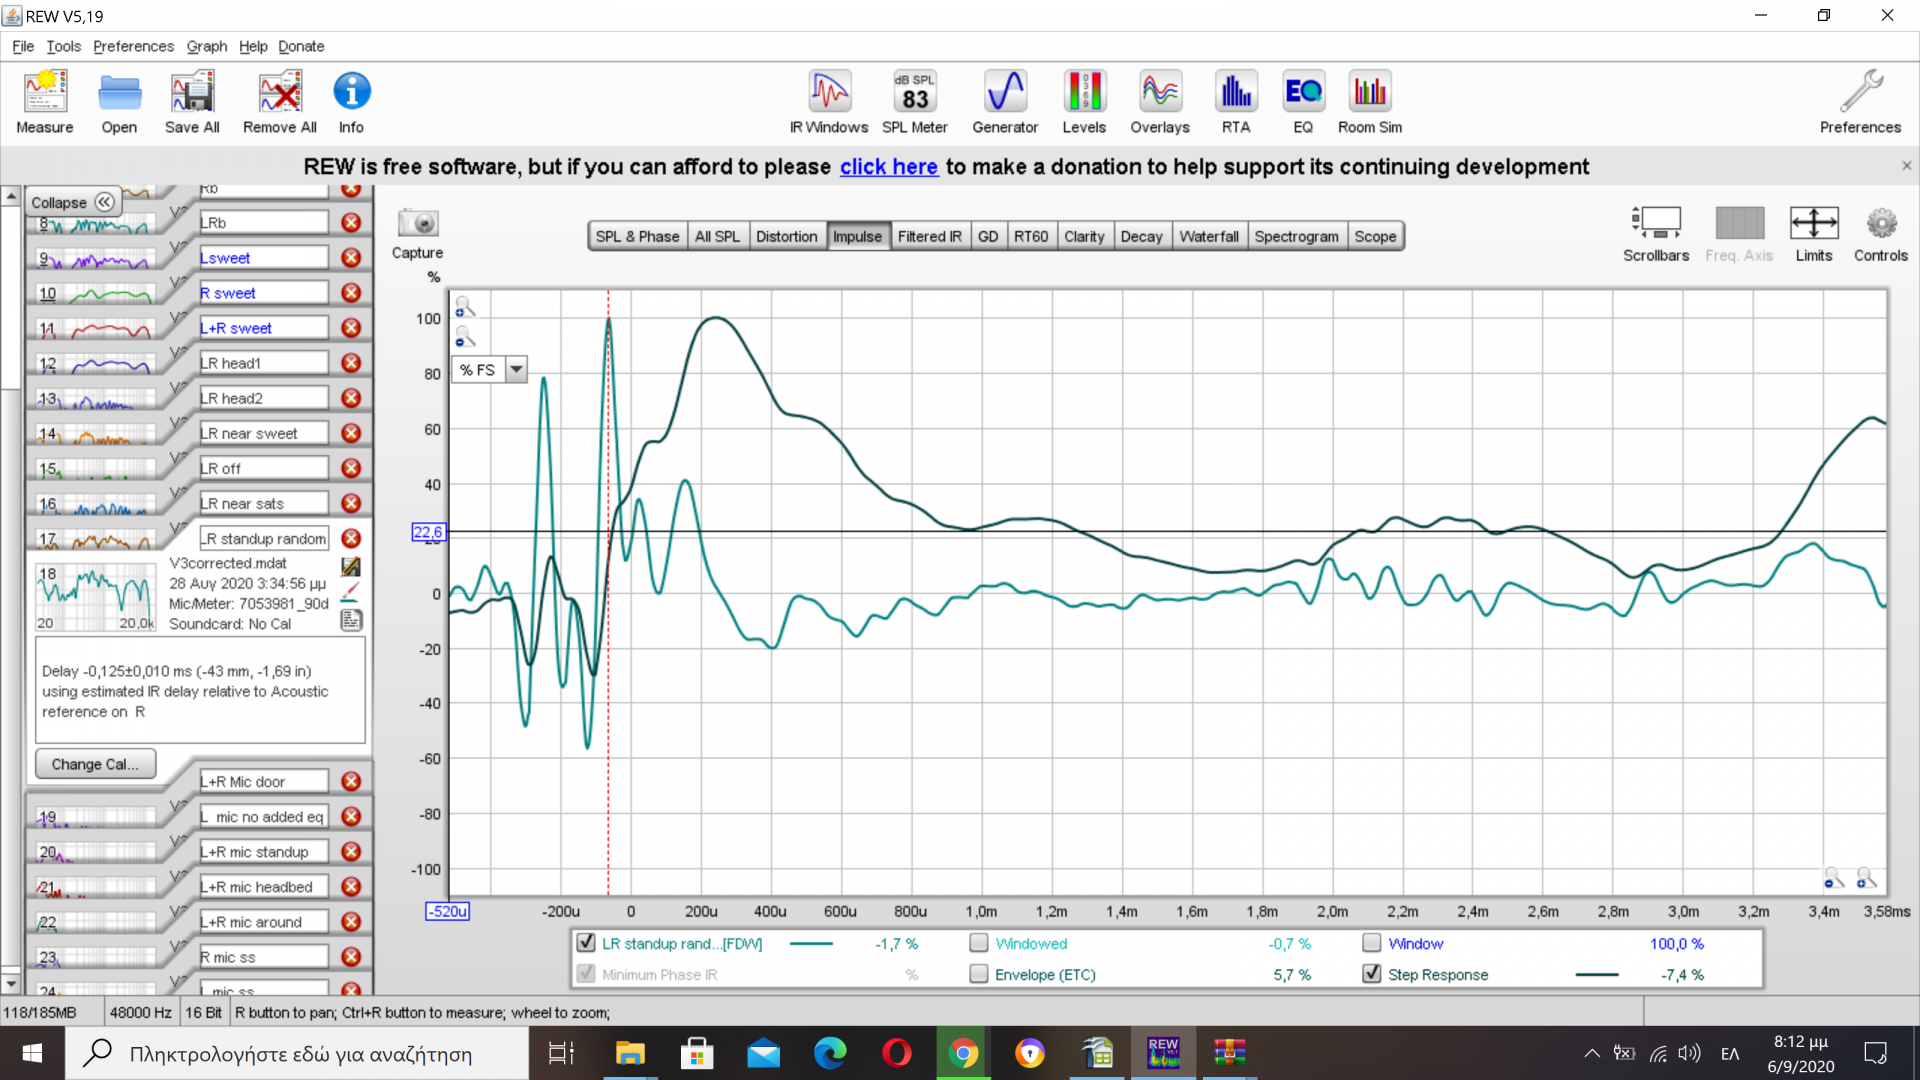Remove the Lsweet measurement

pos(351,258)
